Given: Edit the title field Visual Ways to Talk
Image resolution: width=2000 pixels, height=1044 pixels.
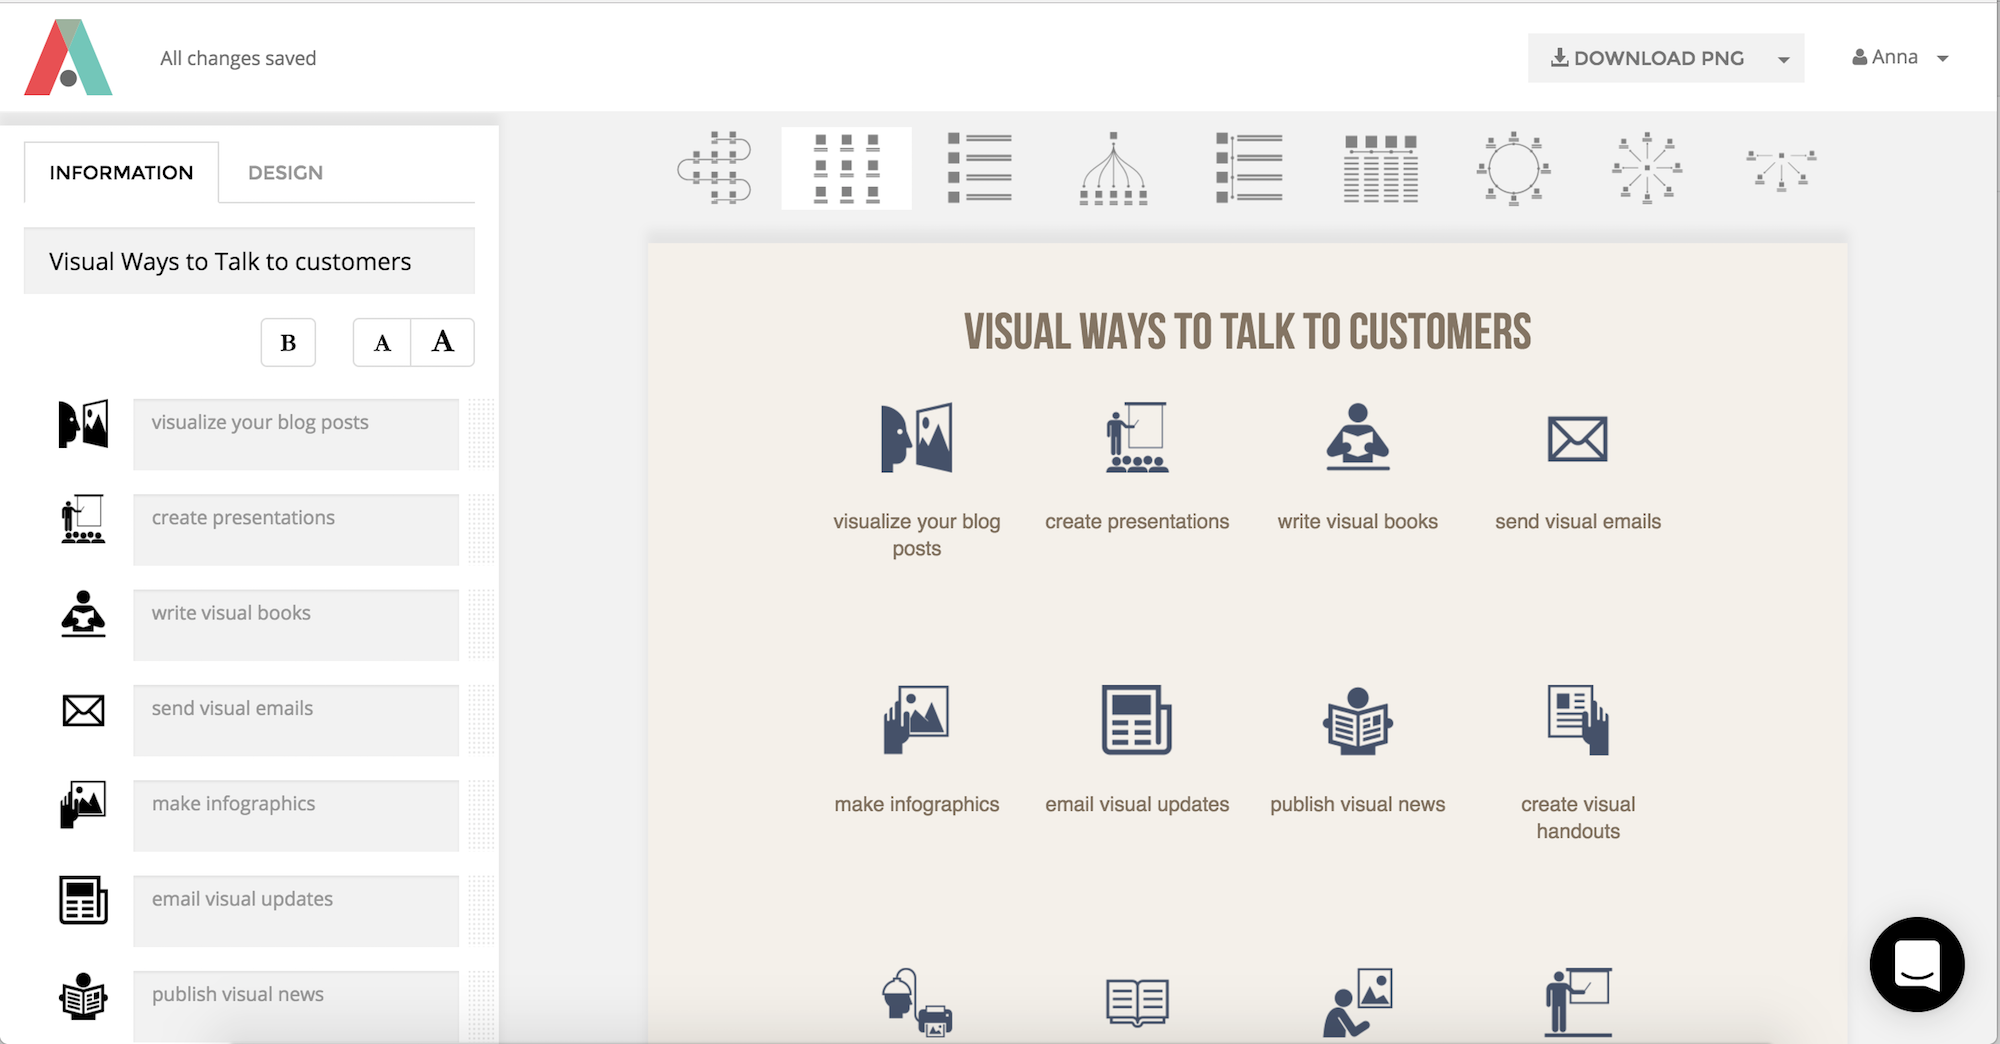Looking at the screenshot, I should [249, 261].
